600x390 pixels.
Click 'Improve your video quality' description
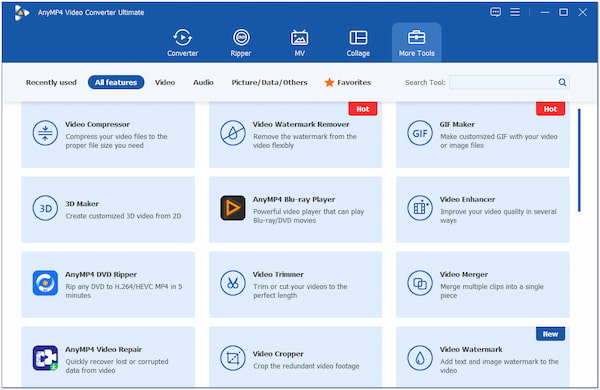point(498,216)
